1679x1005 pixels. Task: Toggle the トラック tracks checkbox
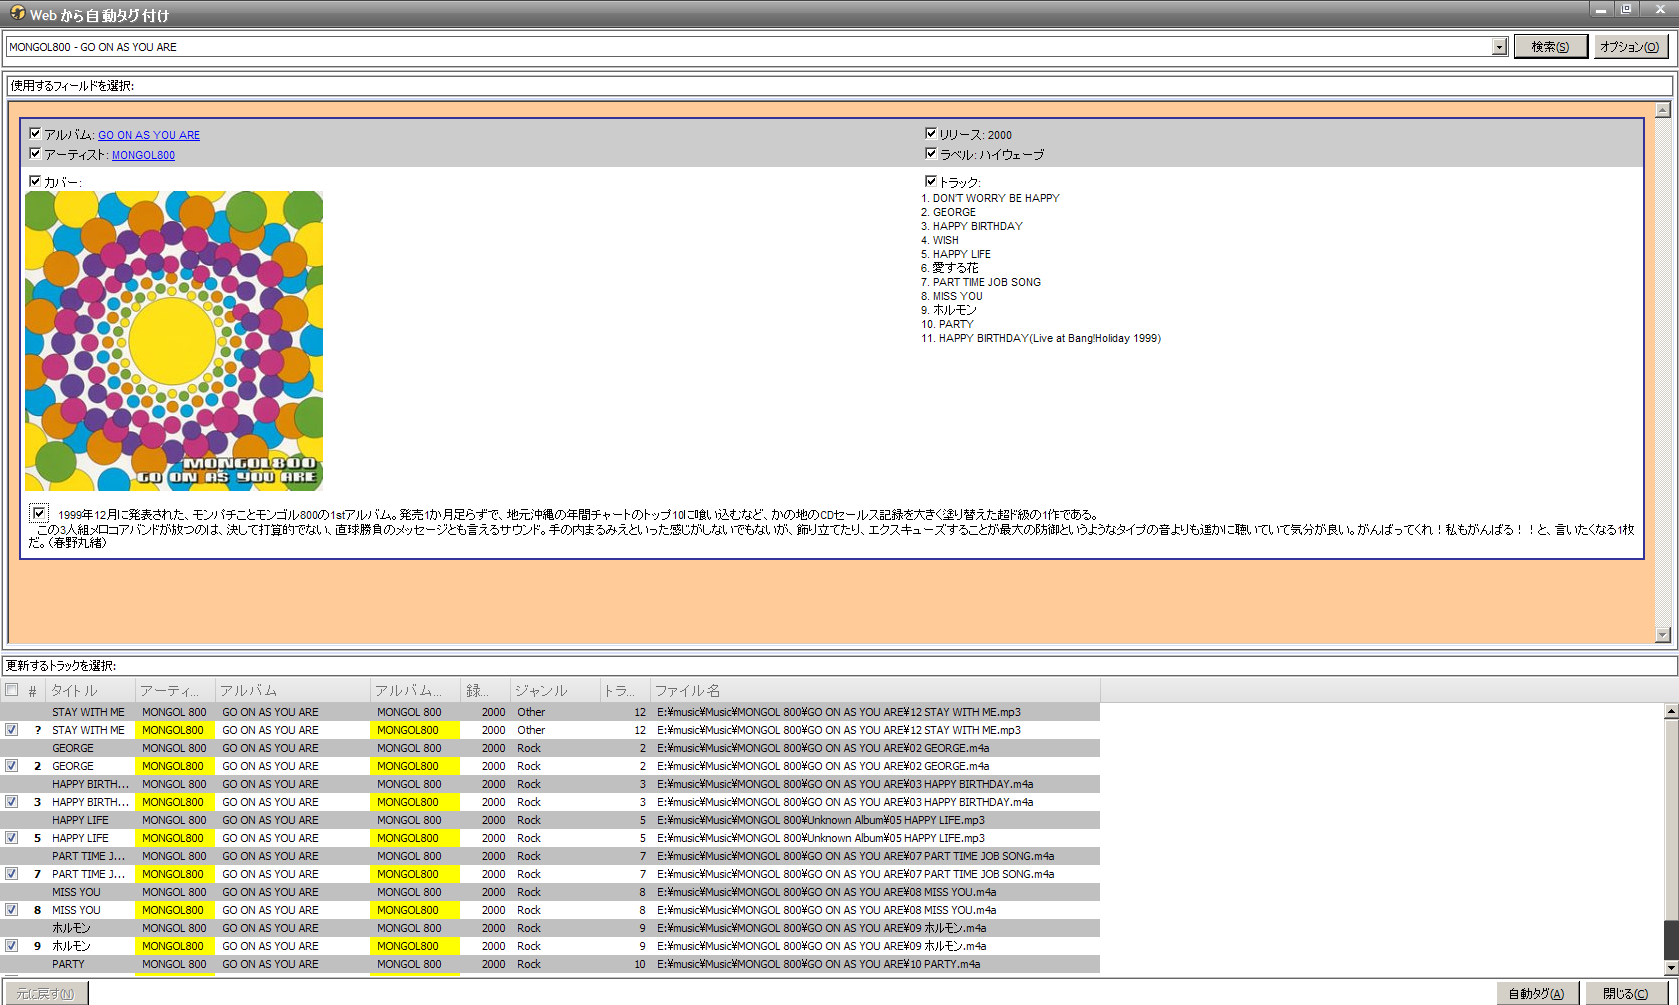coord(931,181)
